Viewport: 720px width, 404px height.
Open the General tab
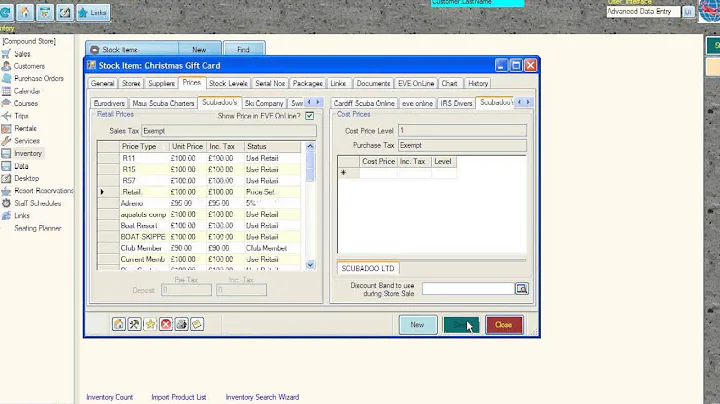(x=102, y=83)
